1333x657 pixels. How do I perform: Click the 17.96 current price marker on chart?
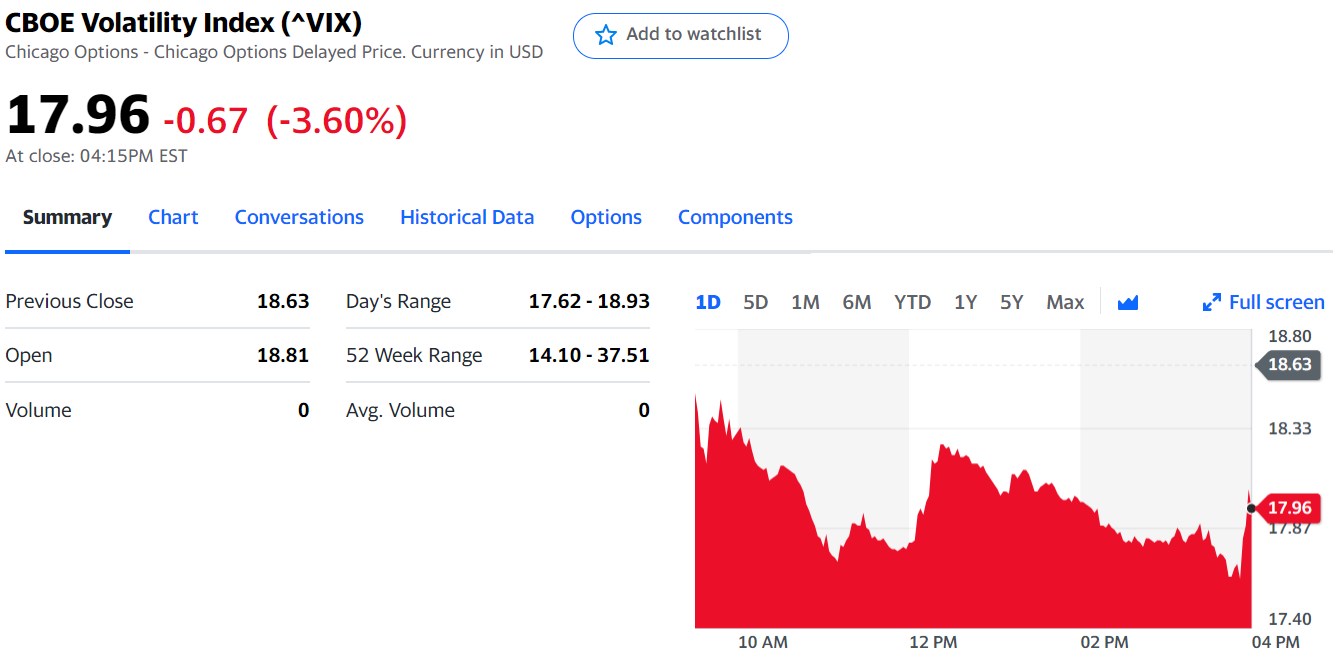[x=1288, y=508]
